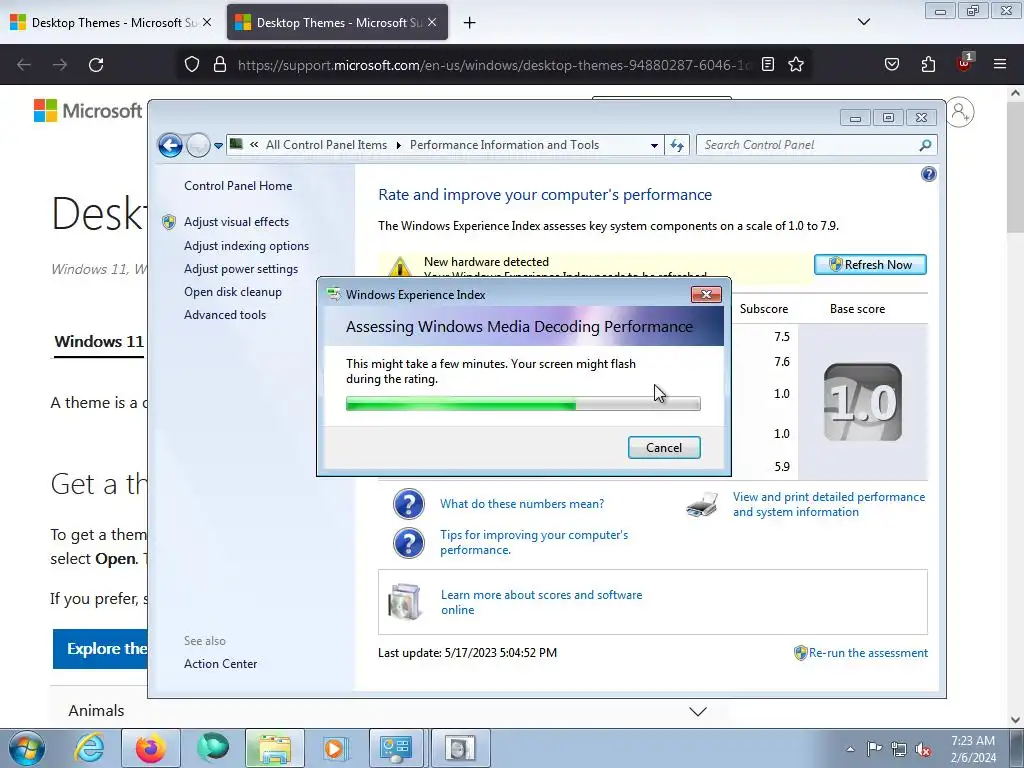Click Performance Information and Tools breadcrumb

point(504,145)
